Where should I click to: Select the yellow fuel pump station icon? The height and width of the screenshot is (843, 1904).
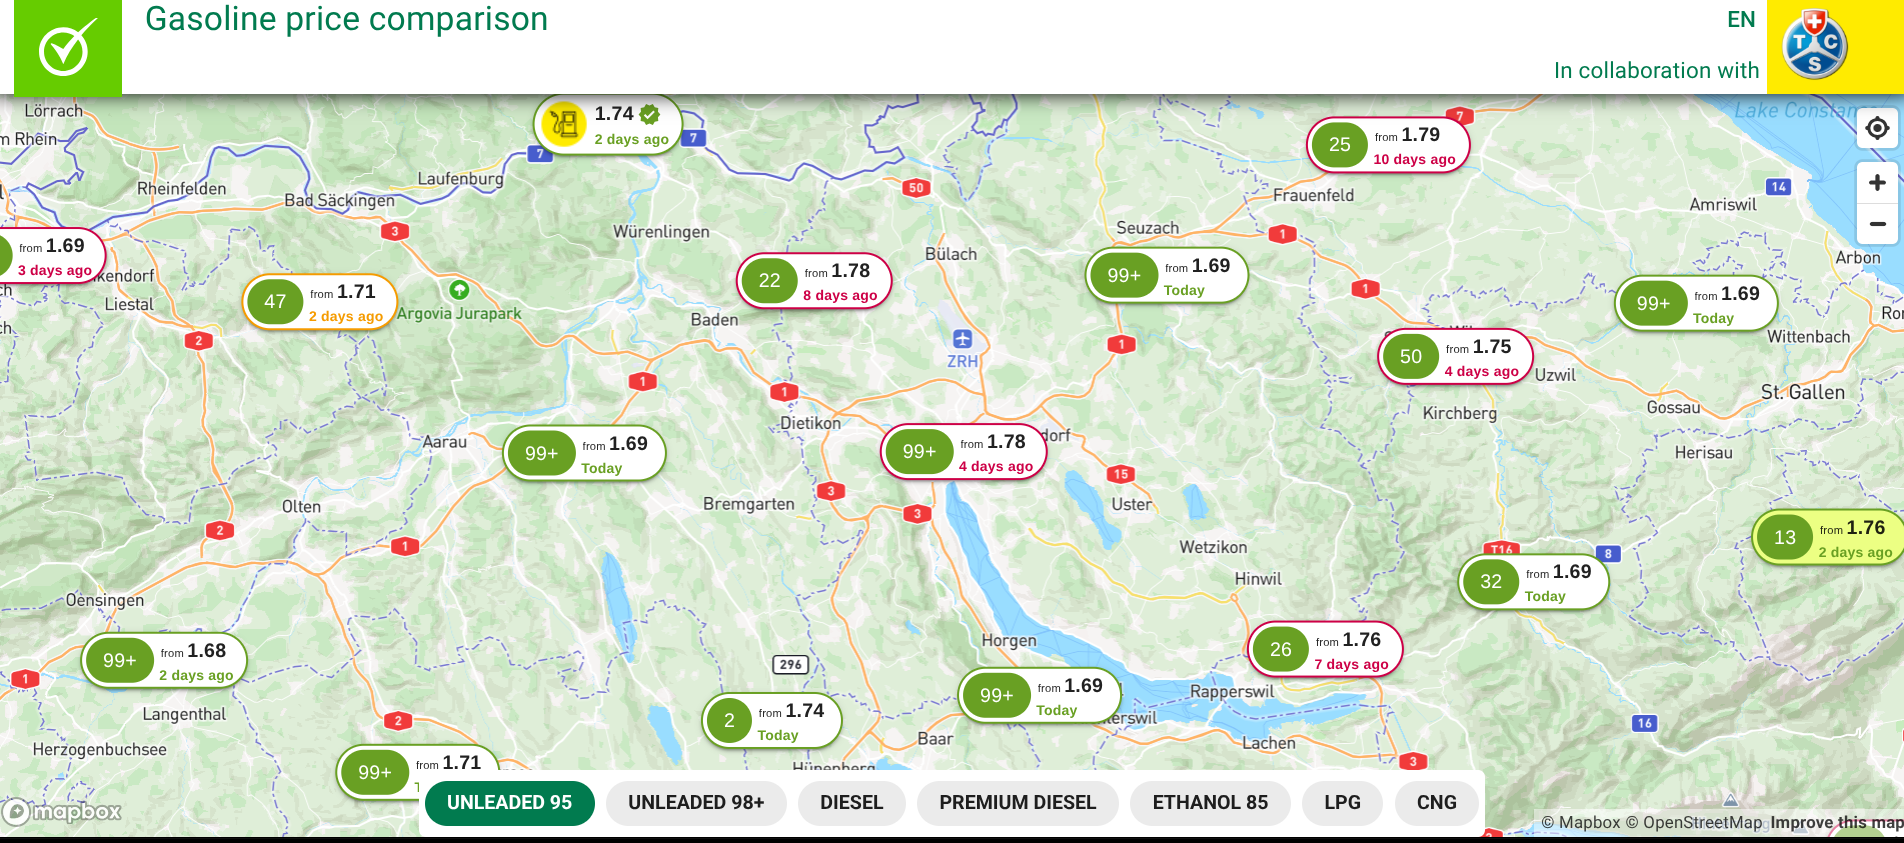click(564, 125)
